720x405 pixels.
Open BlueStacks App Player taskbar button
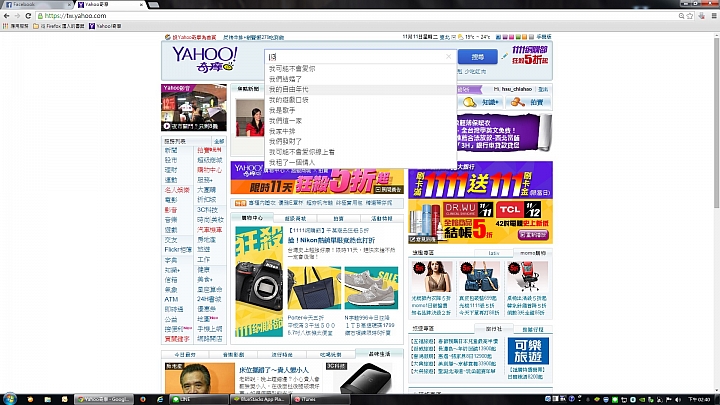tap(259, 399)
